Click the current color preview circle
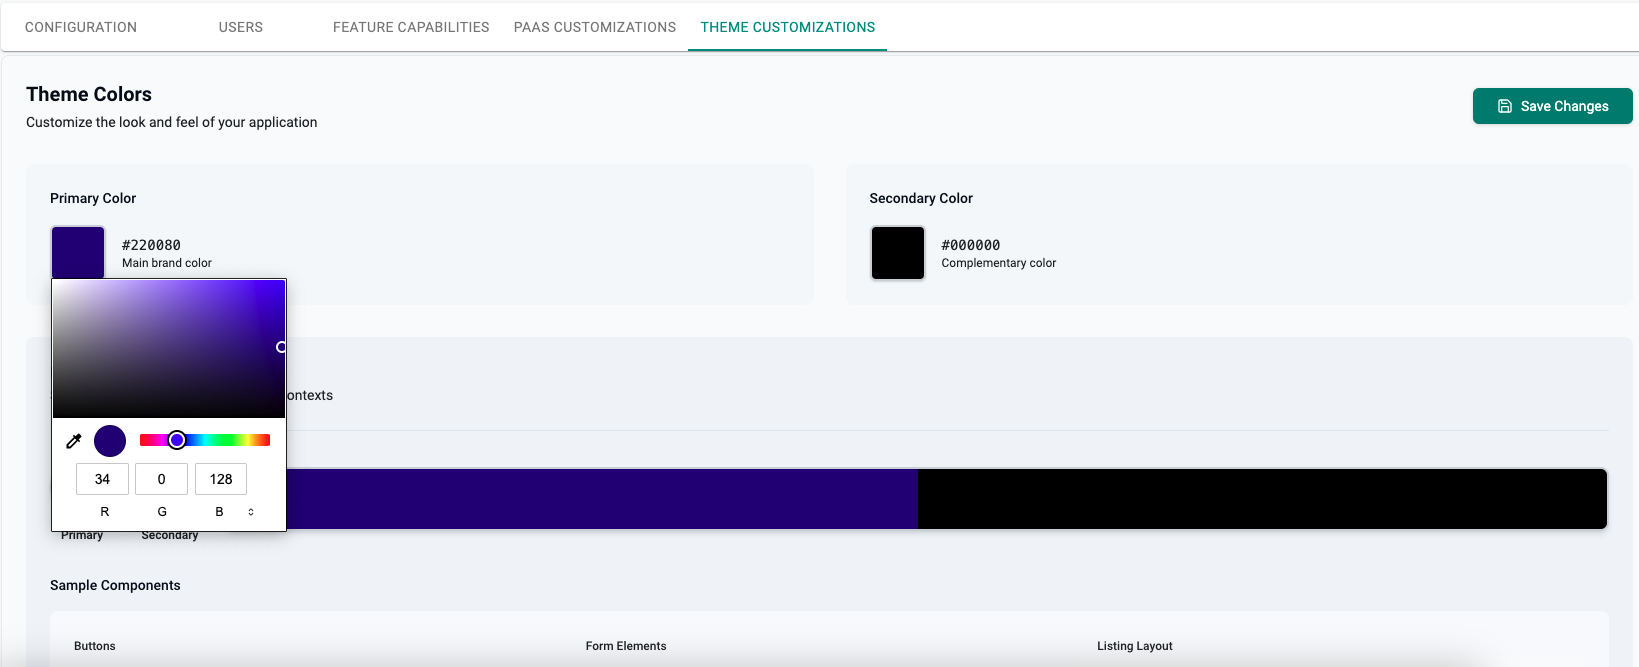 [110, 441]
